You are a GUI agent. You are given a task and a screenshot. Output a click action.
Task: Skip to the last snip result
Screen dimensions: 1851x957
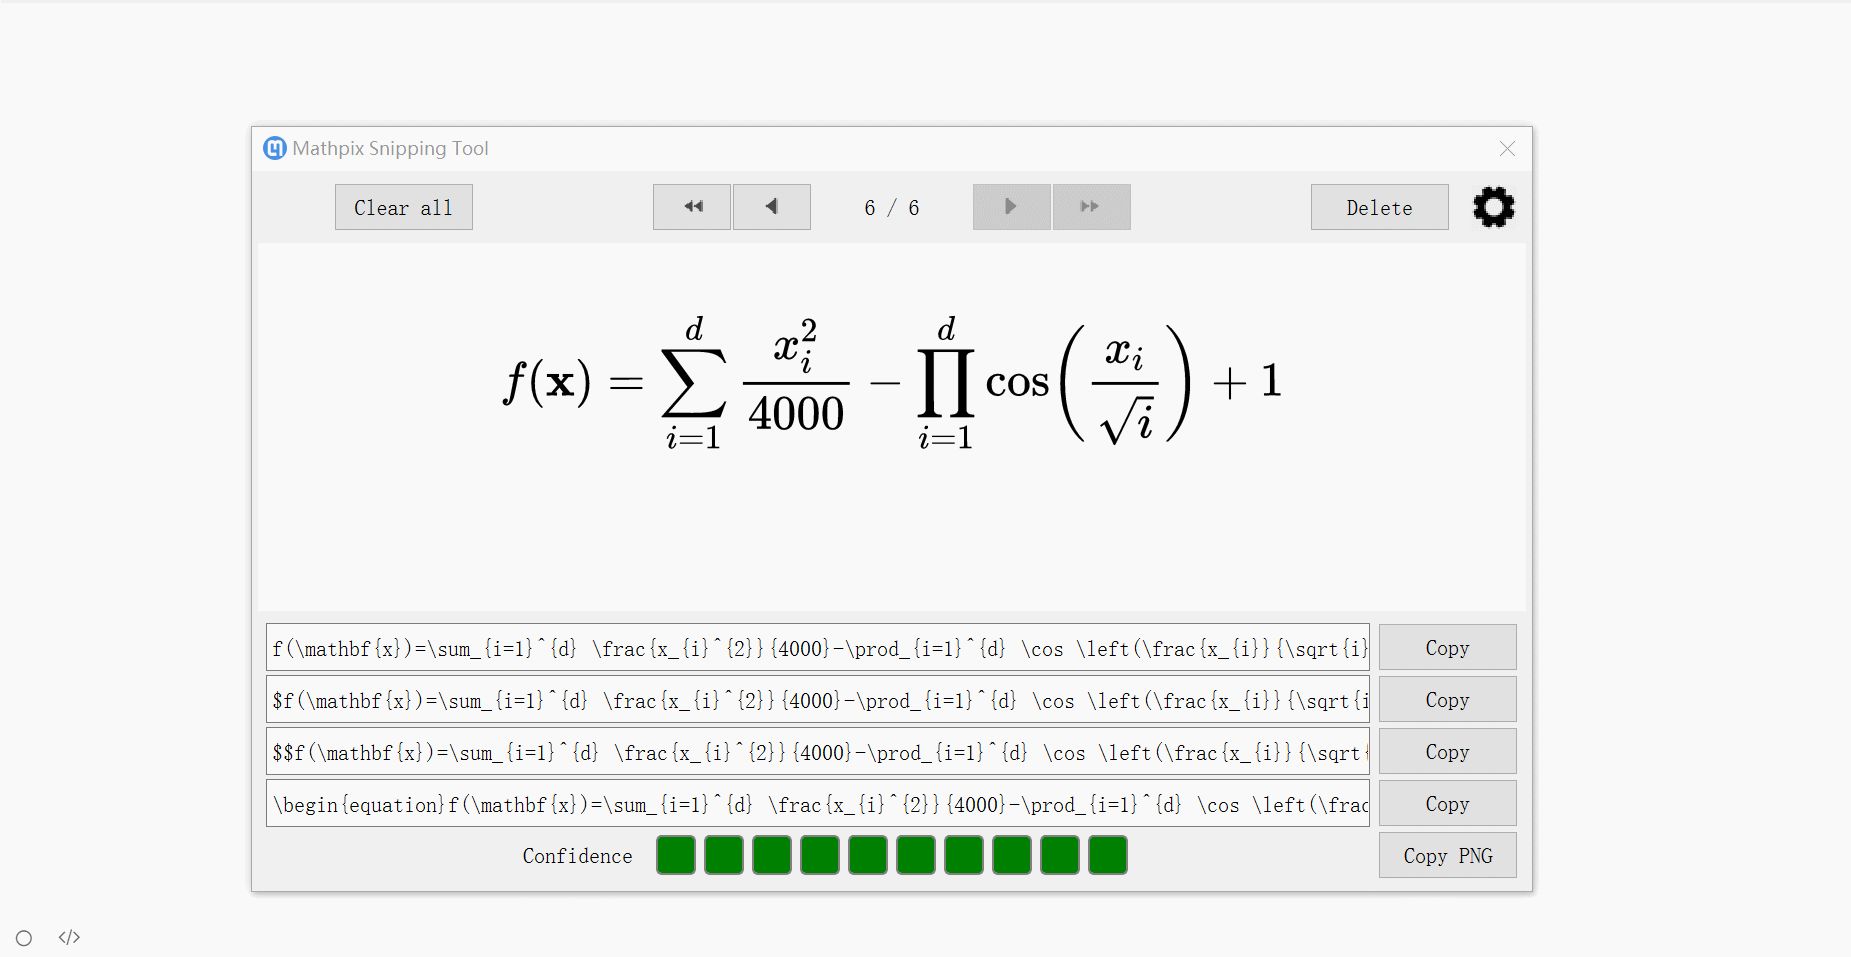(x=1091, y=207)
